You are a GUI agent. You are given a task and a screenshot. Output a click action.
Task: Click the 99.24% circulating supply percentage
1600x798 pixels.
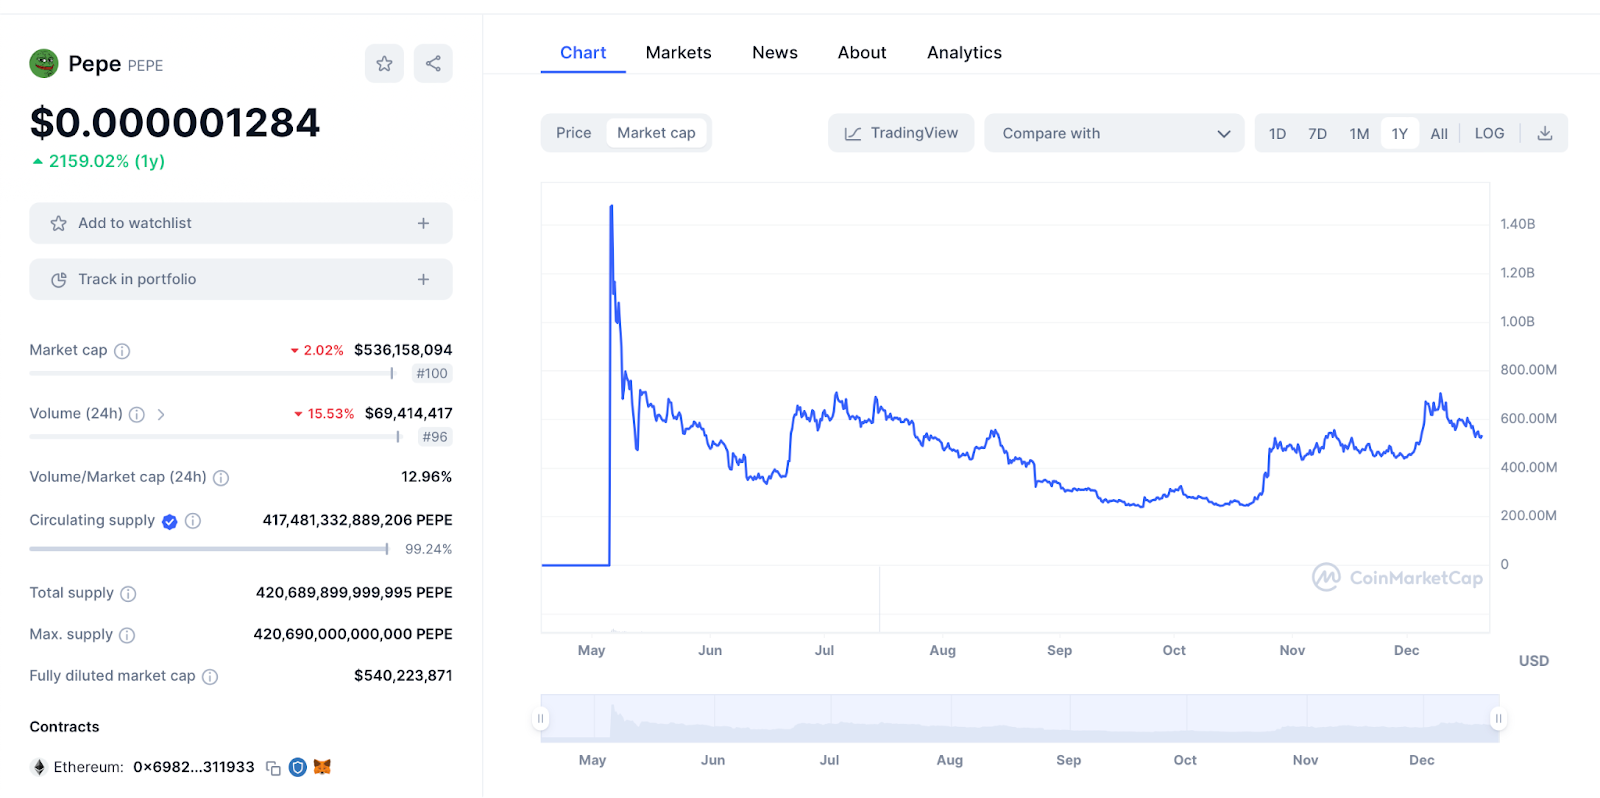click(428, 549)
